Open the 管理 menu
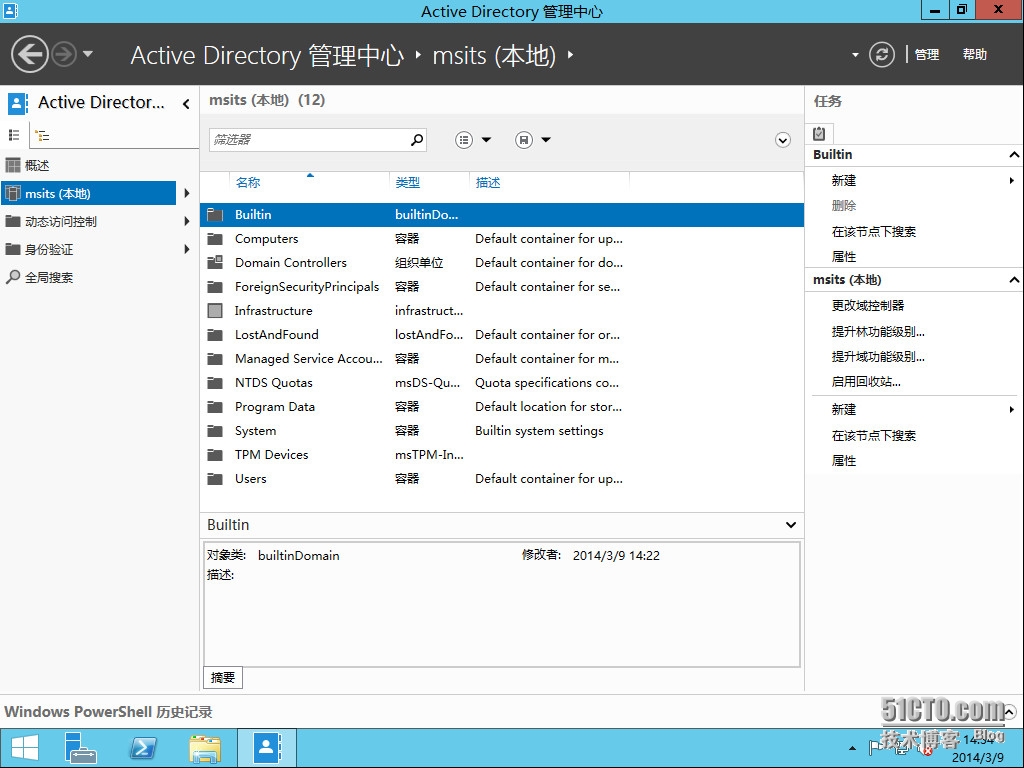 (926, 55)
